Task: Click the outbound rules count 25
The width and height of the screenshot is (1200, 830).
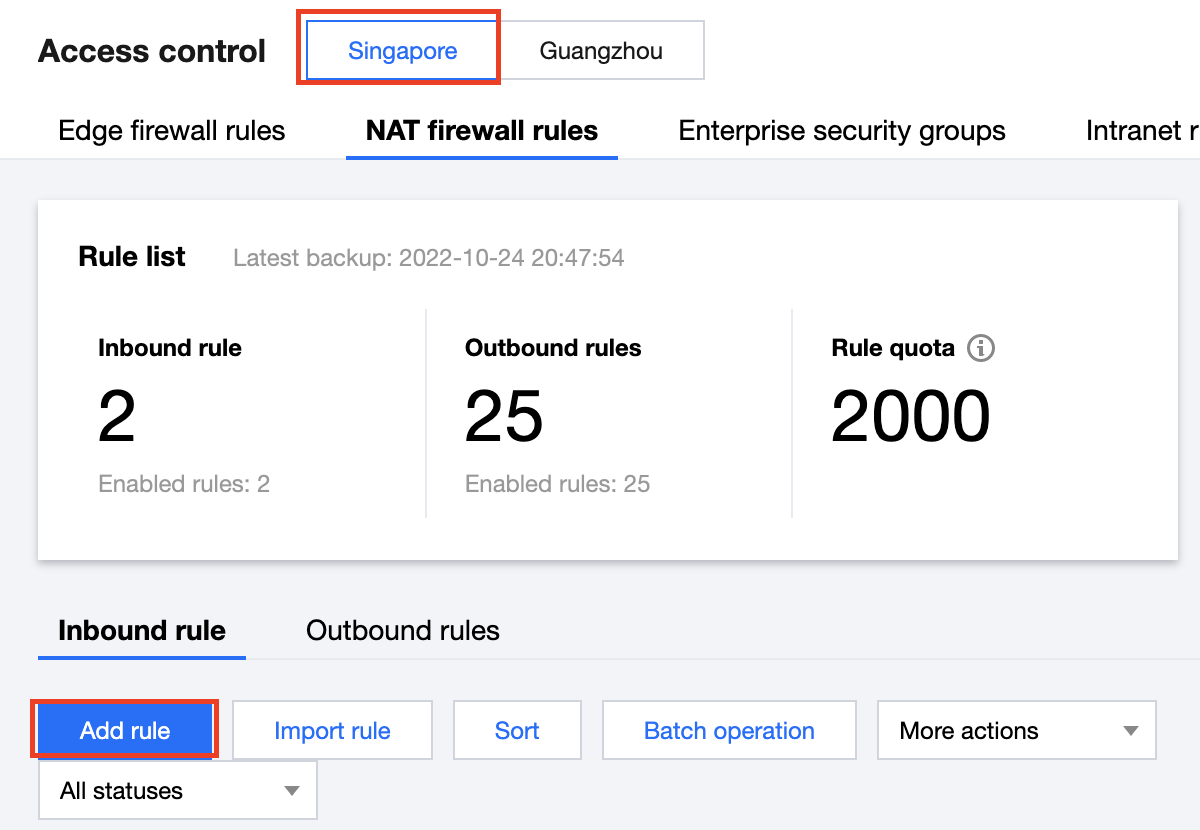Action: pyautogui.click(x=504, y=418)
